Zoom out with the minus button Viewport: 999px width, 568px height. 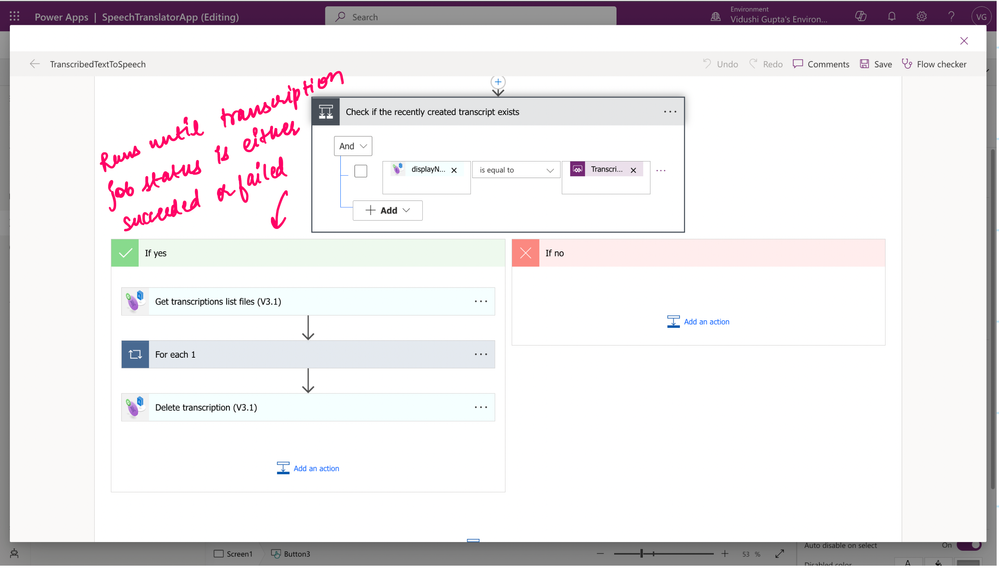[600, 554]
